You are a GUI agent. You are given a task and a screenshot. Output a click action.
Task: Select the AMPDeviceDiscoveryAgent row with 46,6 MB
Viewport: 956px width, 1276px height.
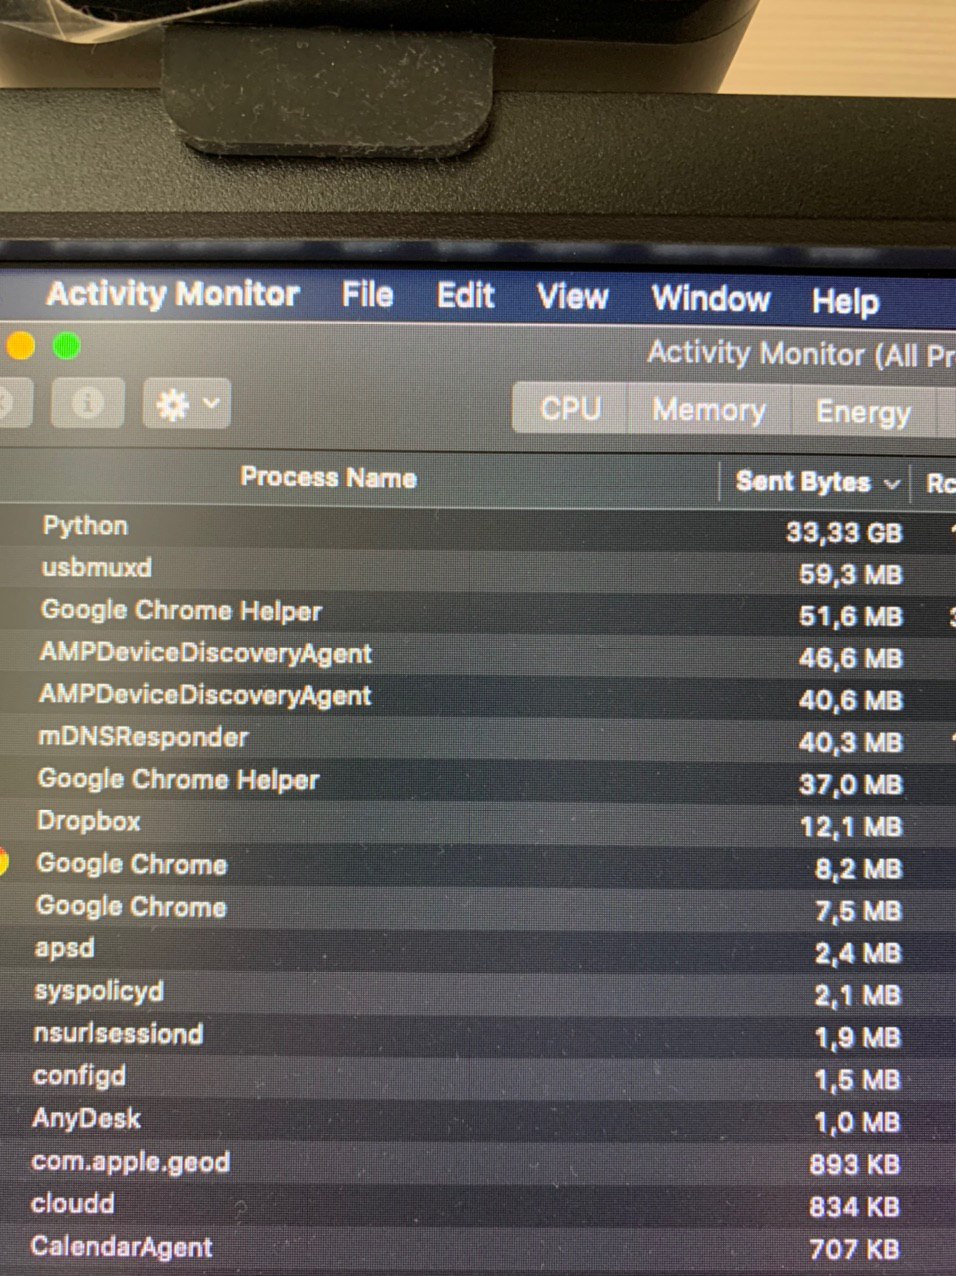478,655
